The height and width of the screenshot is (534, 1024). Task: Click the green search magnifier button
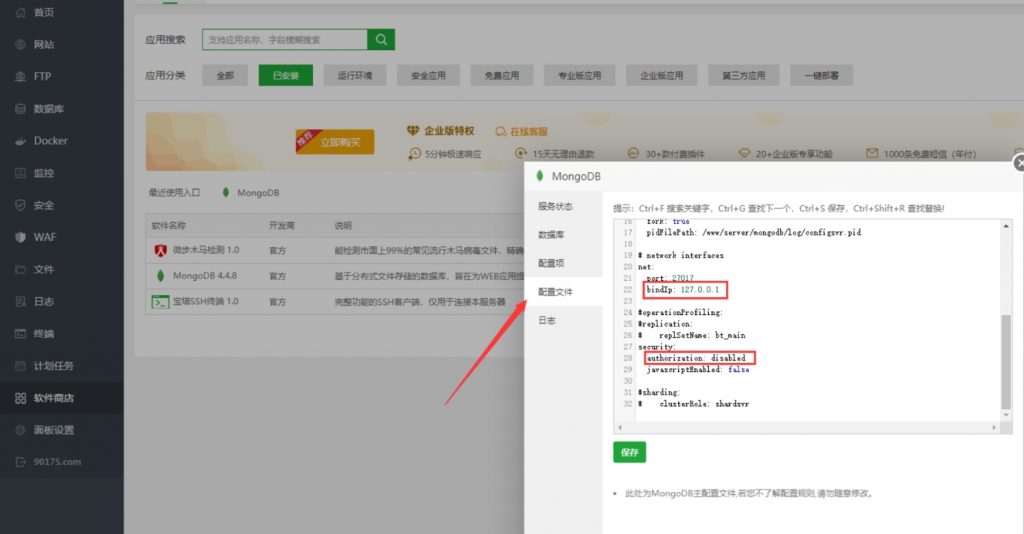pos(381,40)
